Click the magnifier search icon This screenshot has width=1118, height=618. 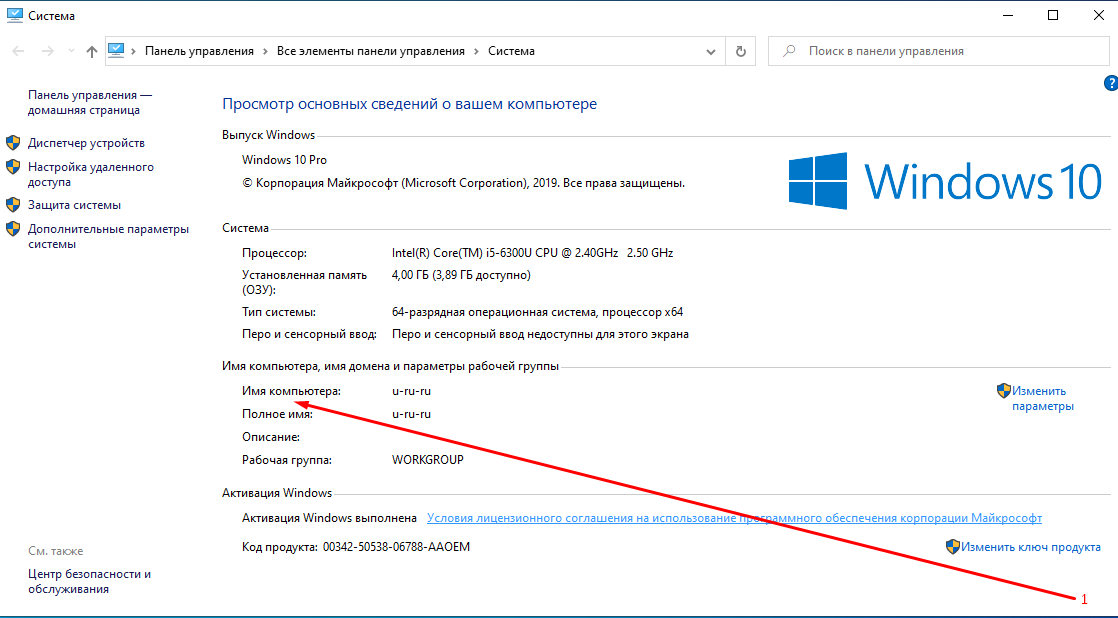(789, 51)
